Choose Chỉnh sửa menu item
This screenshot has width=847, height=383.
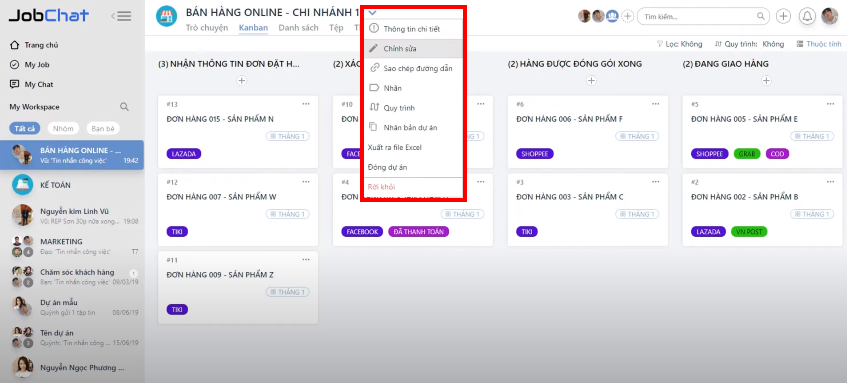413,49
